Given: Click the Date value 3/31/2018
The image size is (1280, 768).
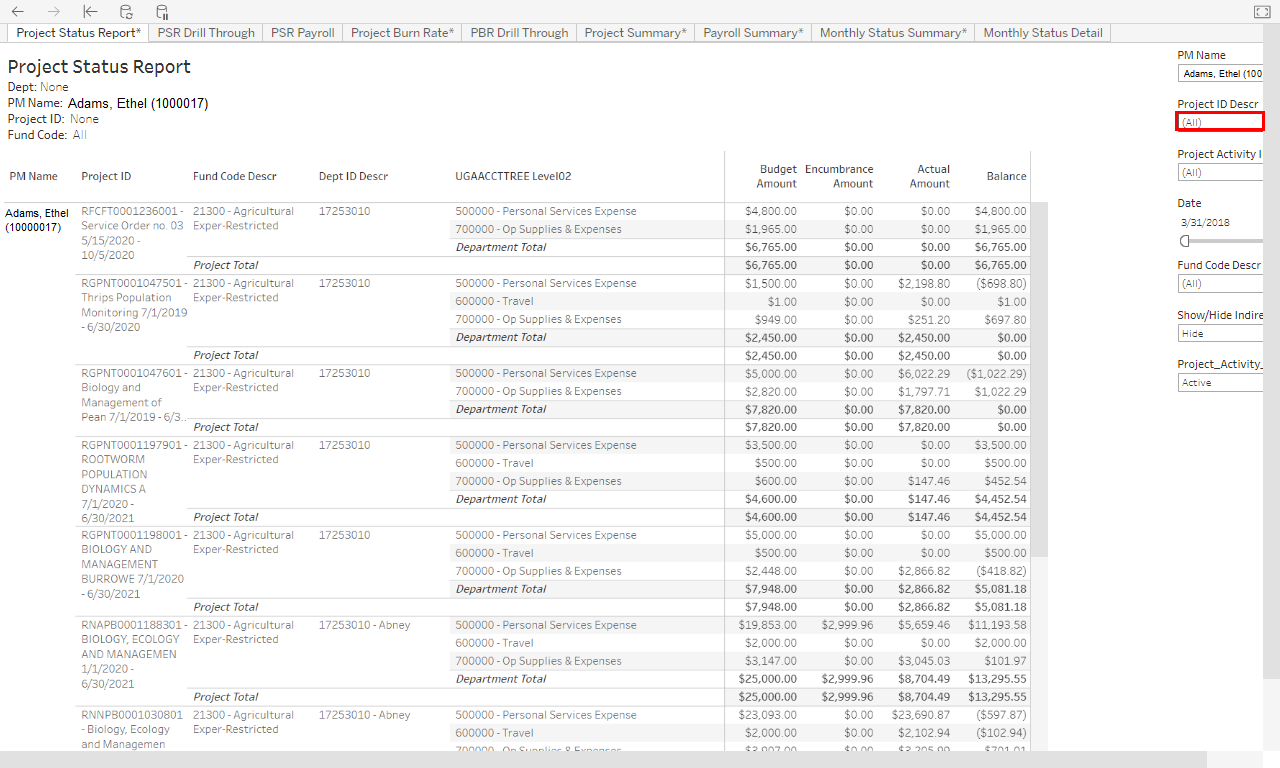Looking at the screenshot, I should 1205,222.
